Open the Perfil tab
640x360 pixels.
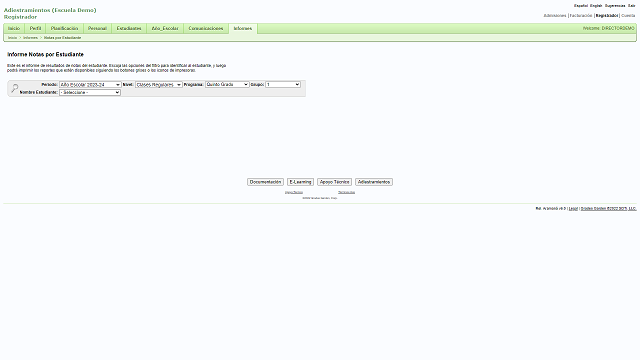[x=36, y=28]
